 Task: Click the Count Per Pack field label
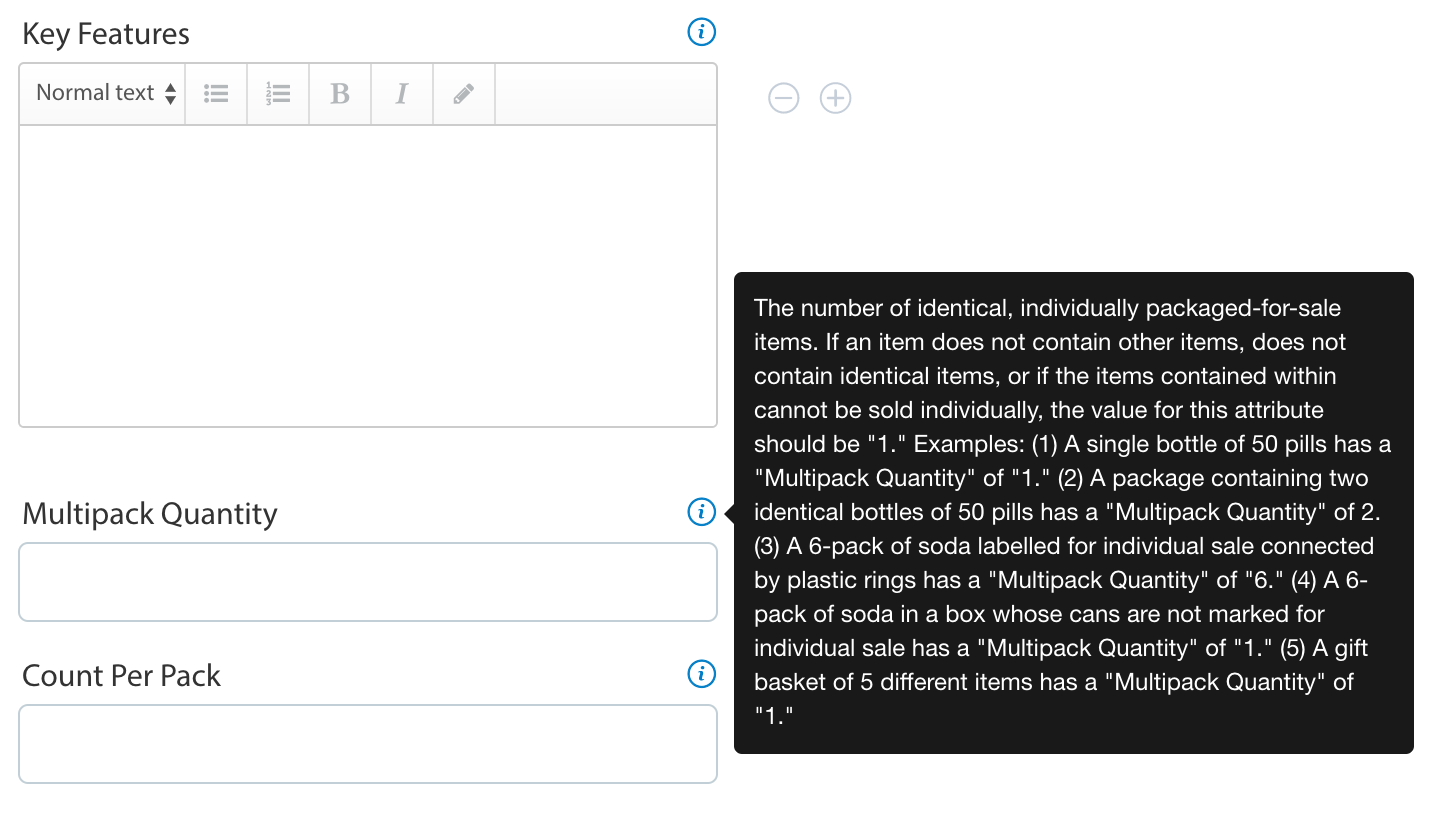coord(121,676)
